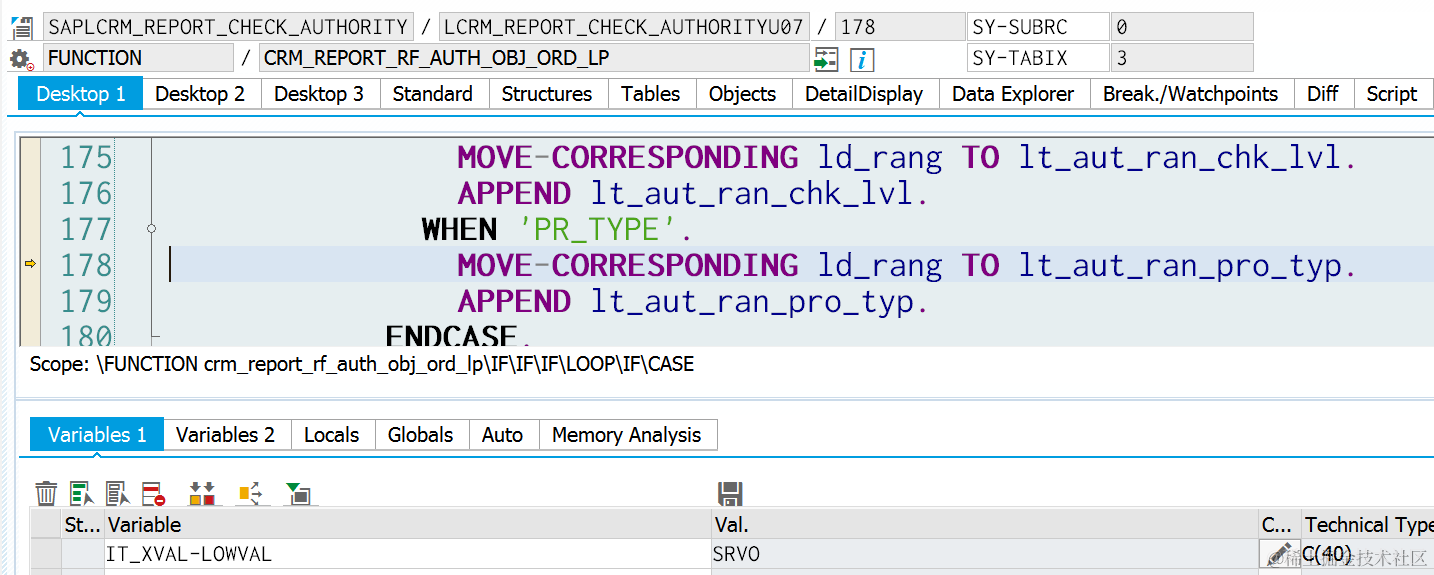Switch to Desktop 2 tab
Viewport: 1434px width, 575px height.
(200, 94)
